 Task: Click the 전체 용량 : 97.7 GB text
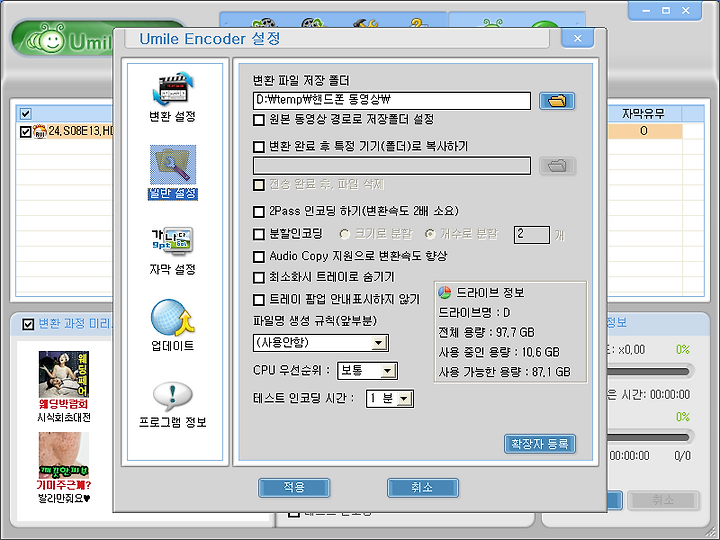[487, 332]
